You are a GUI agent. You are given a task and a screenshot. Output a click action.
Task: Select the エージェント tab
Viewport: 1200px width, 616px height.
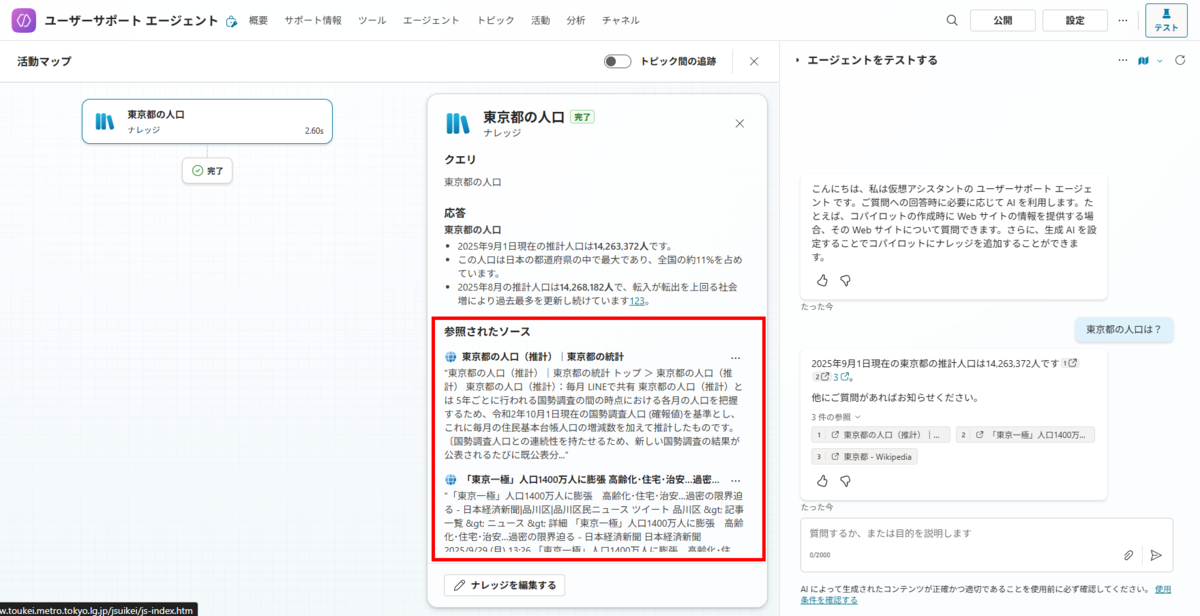point(431,20)
